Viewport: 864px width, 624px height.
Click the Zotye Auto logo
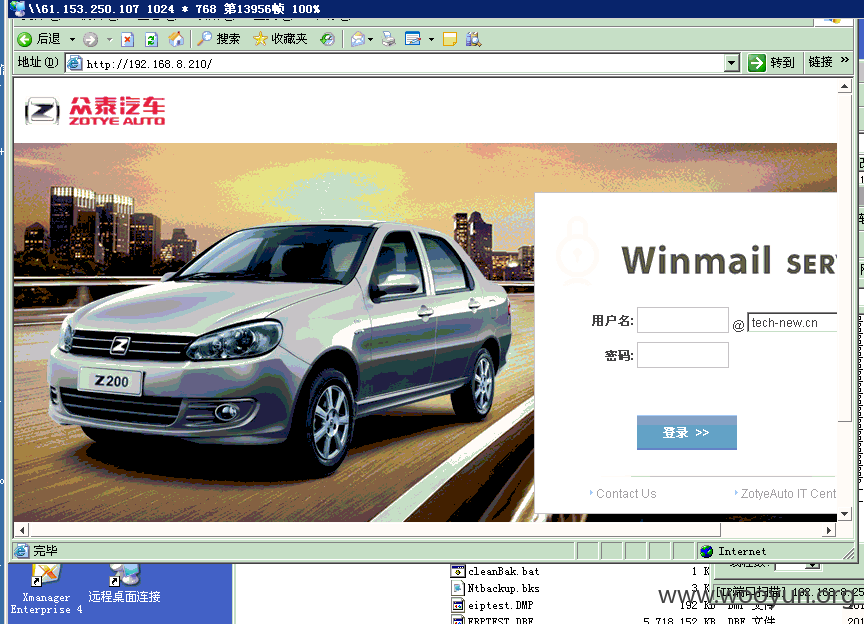pyautogui.click(x=95, y=111)
